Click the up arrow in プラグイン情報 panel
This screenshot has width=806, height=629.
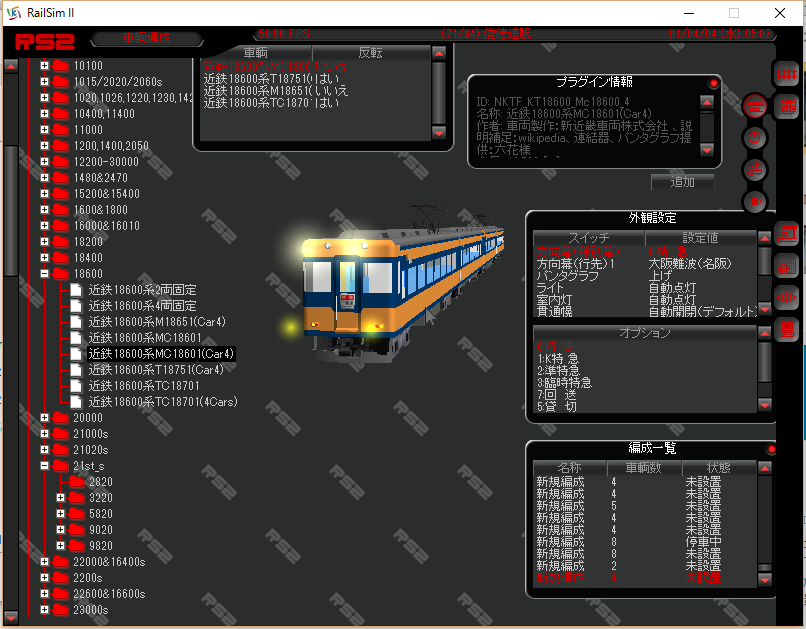[x=707, y=102]
